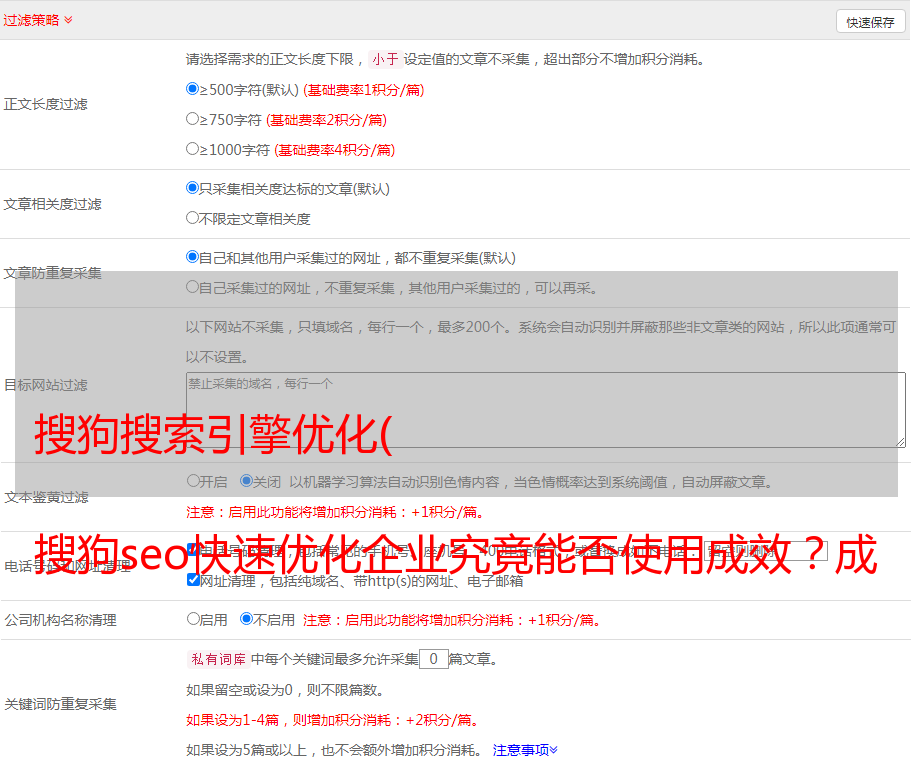
Task: Click the 私有词库 tag
Action: [219, 659]
